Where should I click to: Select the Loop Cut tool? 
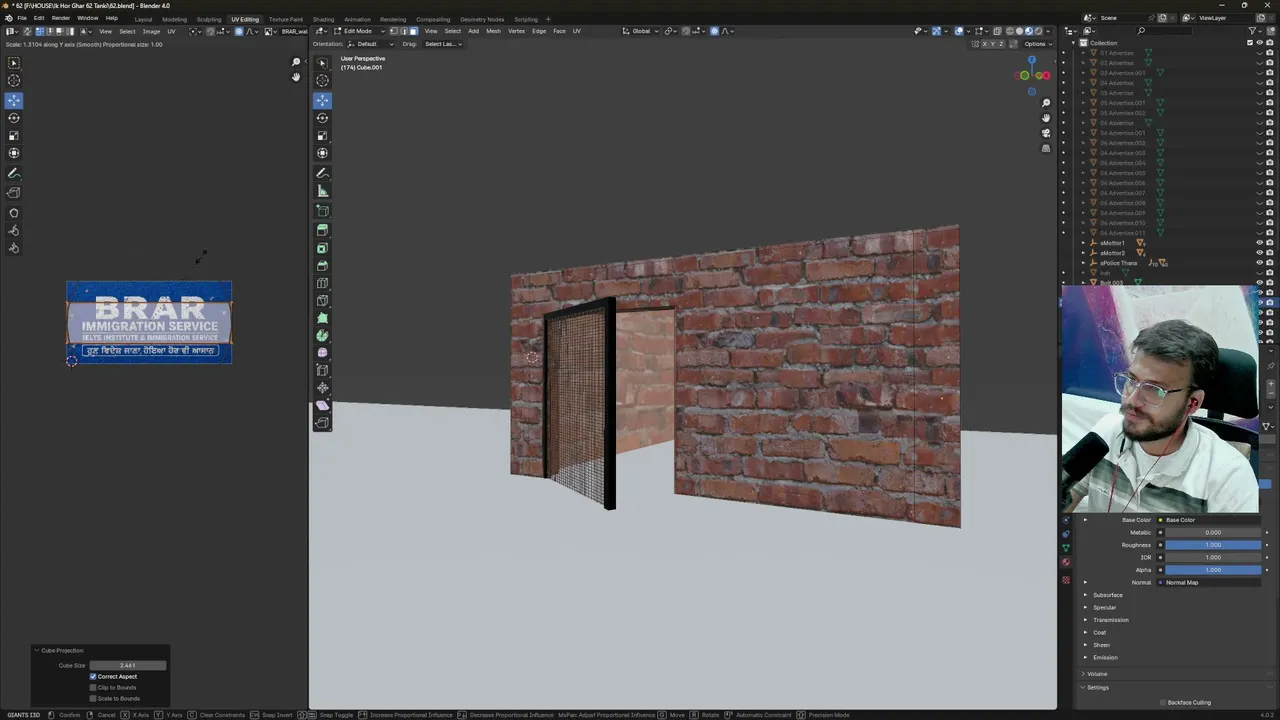tap(322, 283)
